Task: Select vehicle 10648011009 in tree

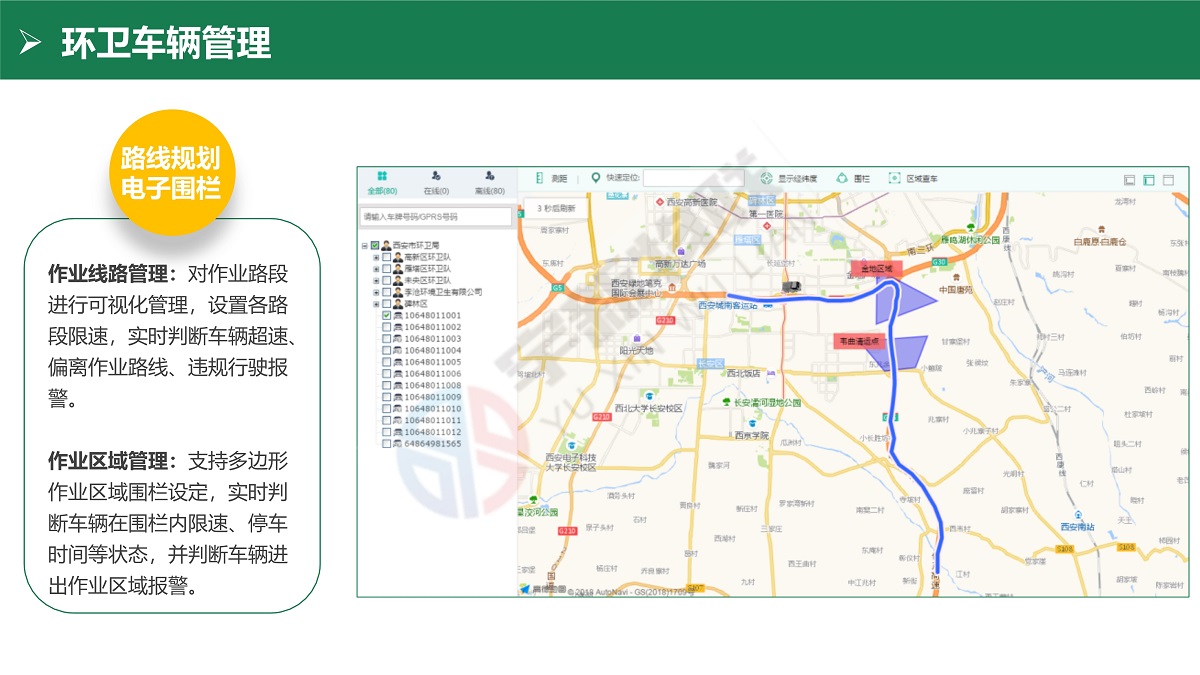Action: (x=433, y=397)
